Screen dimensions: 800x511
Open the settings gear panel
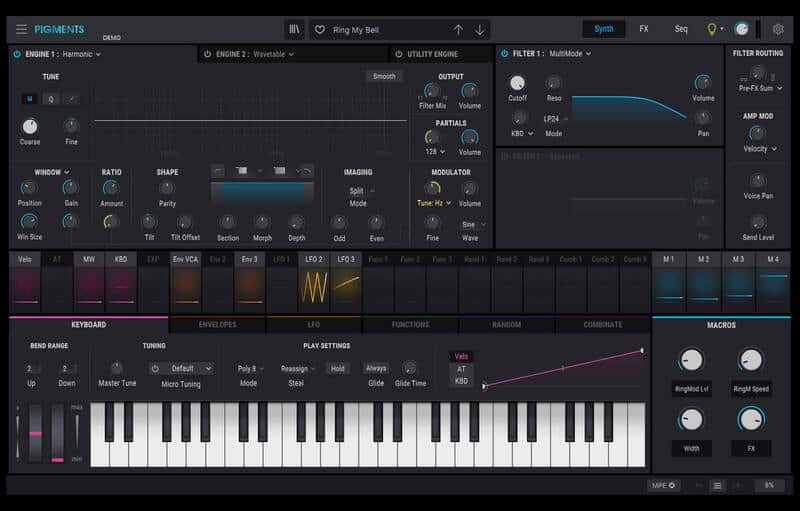coord(778,29)
